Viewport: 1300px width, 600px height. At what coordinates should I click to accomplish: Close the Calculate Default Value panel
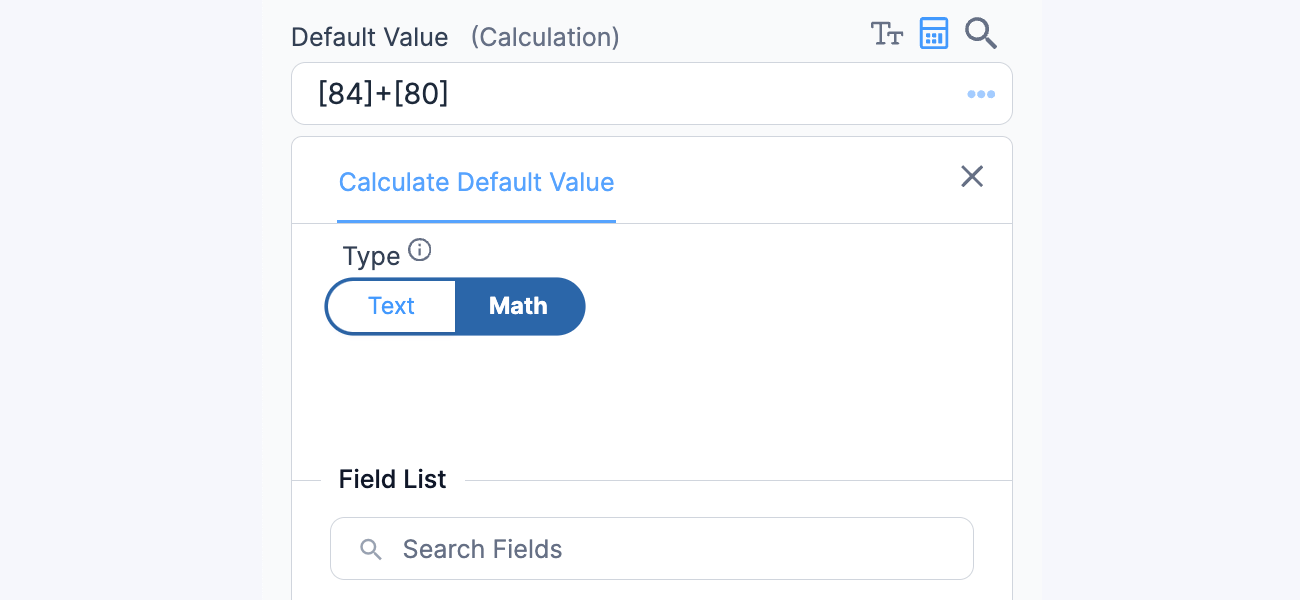(972, 177)
